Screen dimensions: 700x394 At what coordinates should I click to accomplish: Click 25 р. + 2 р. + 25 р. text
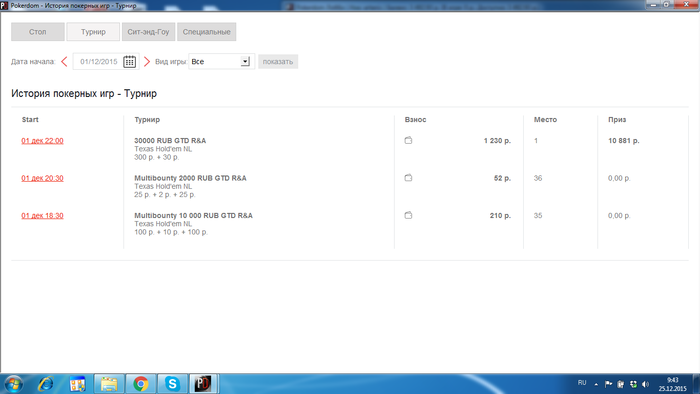point(165,195)
